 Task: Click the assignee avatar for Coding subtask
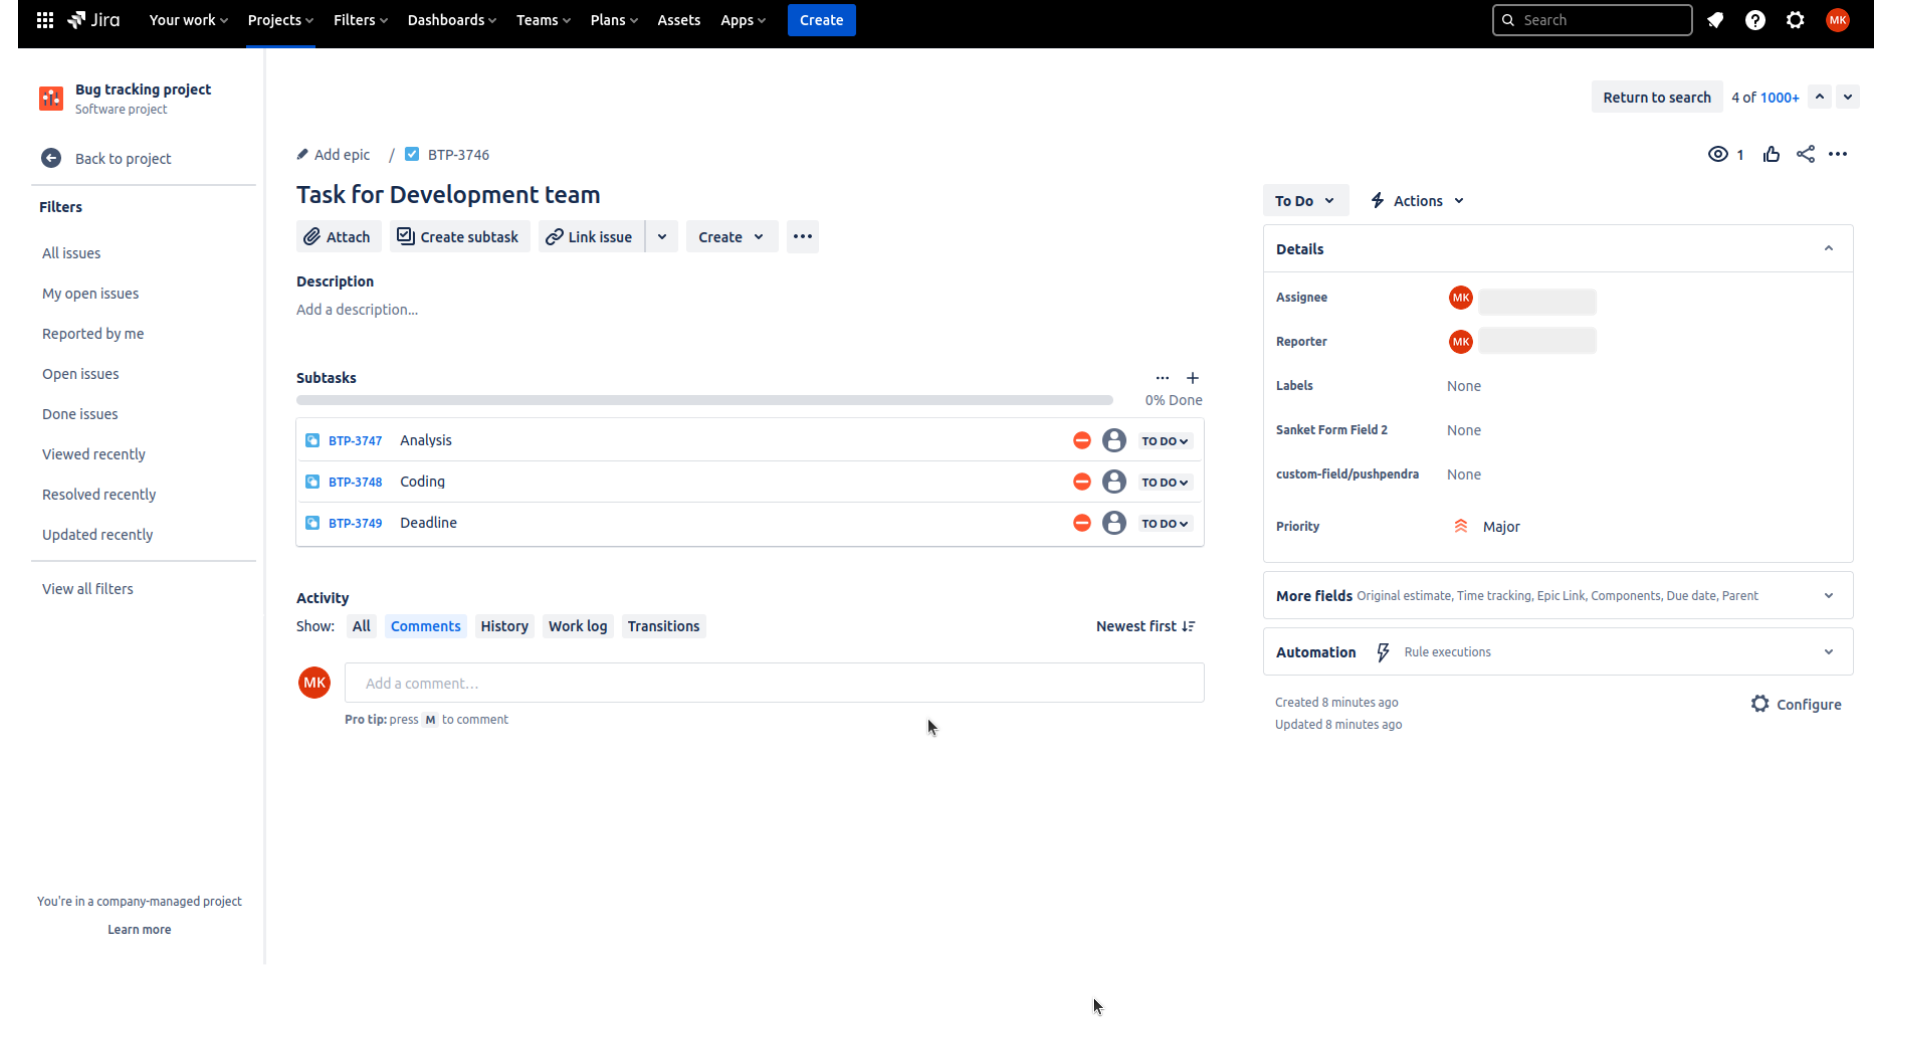[x=1114, y=482]
